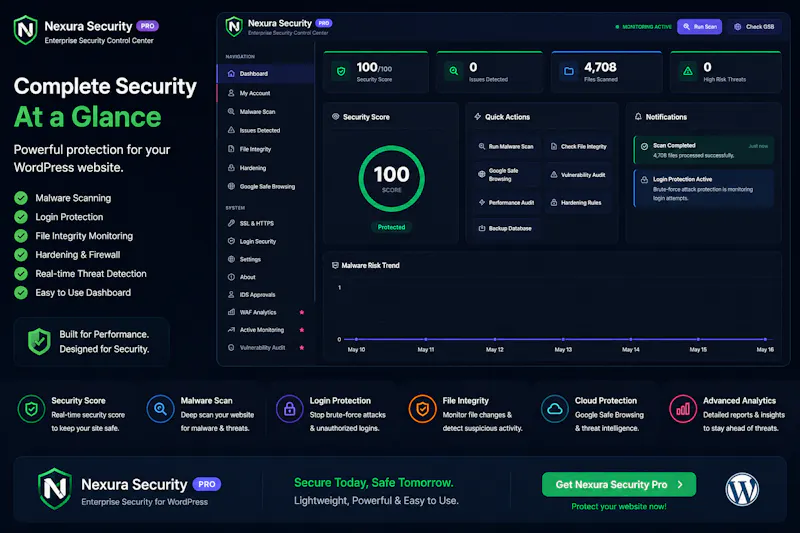Click the Real-time Threat Detection checkmark

21,273
